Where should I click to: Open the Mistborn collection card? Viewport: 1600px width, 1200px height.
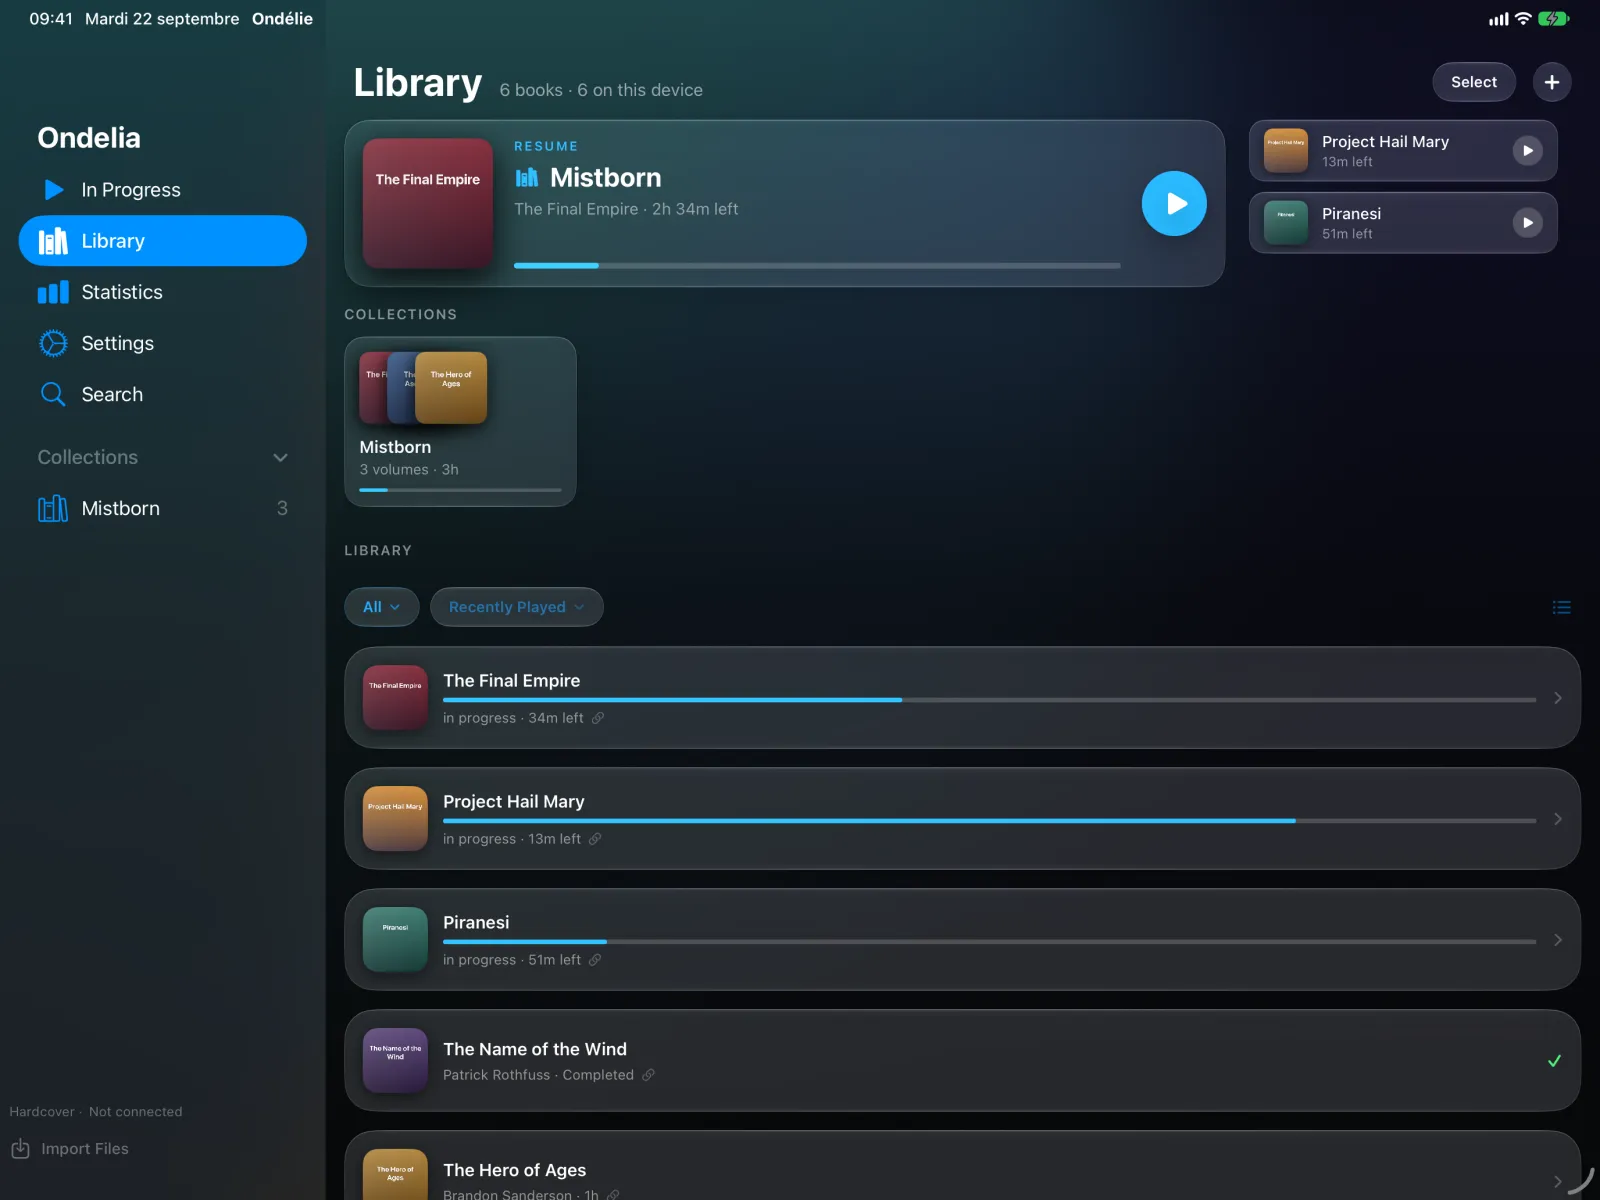click(x=460, y=421)
